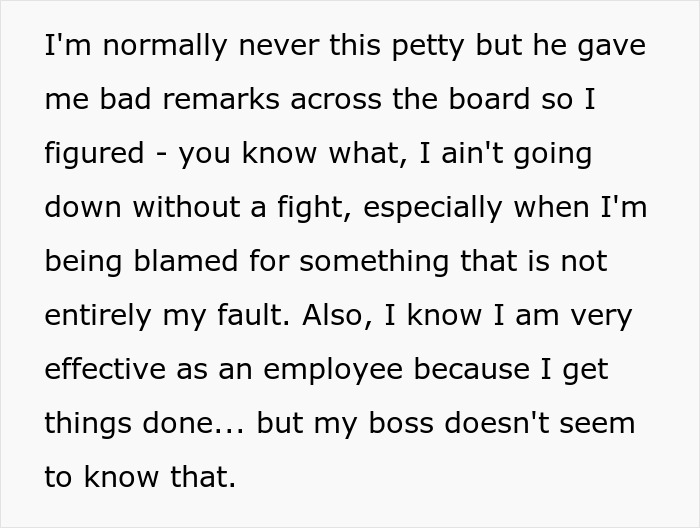Click the final words "know that"
This screenshot has width=700, height=528.
pos(159,477)
